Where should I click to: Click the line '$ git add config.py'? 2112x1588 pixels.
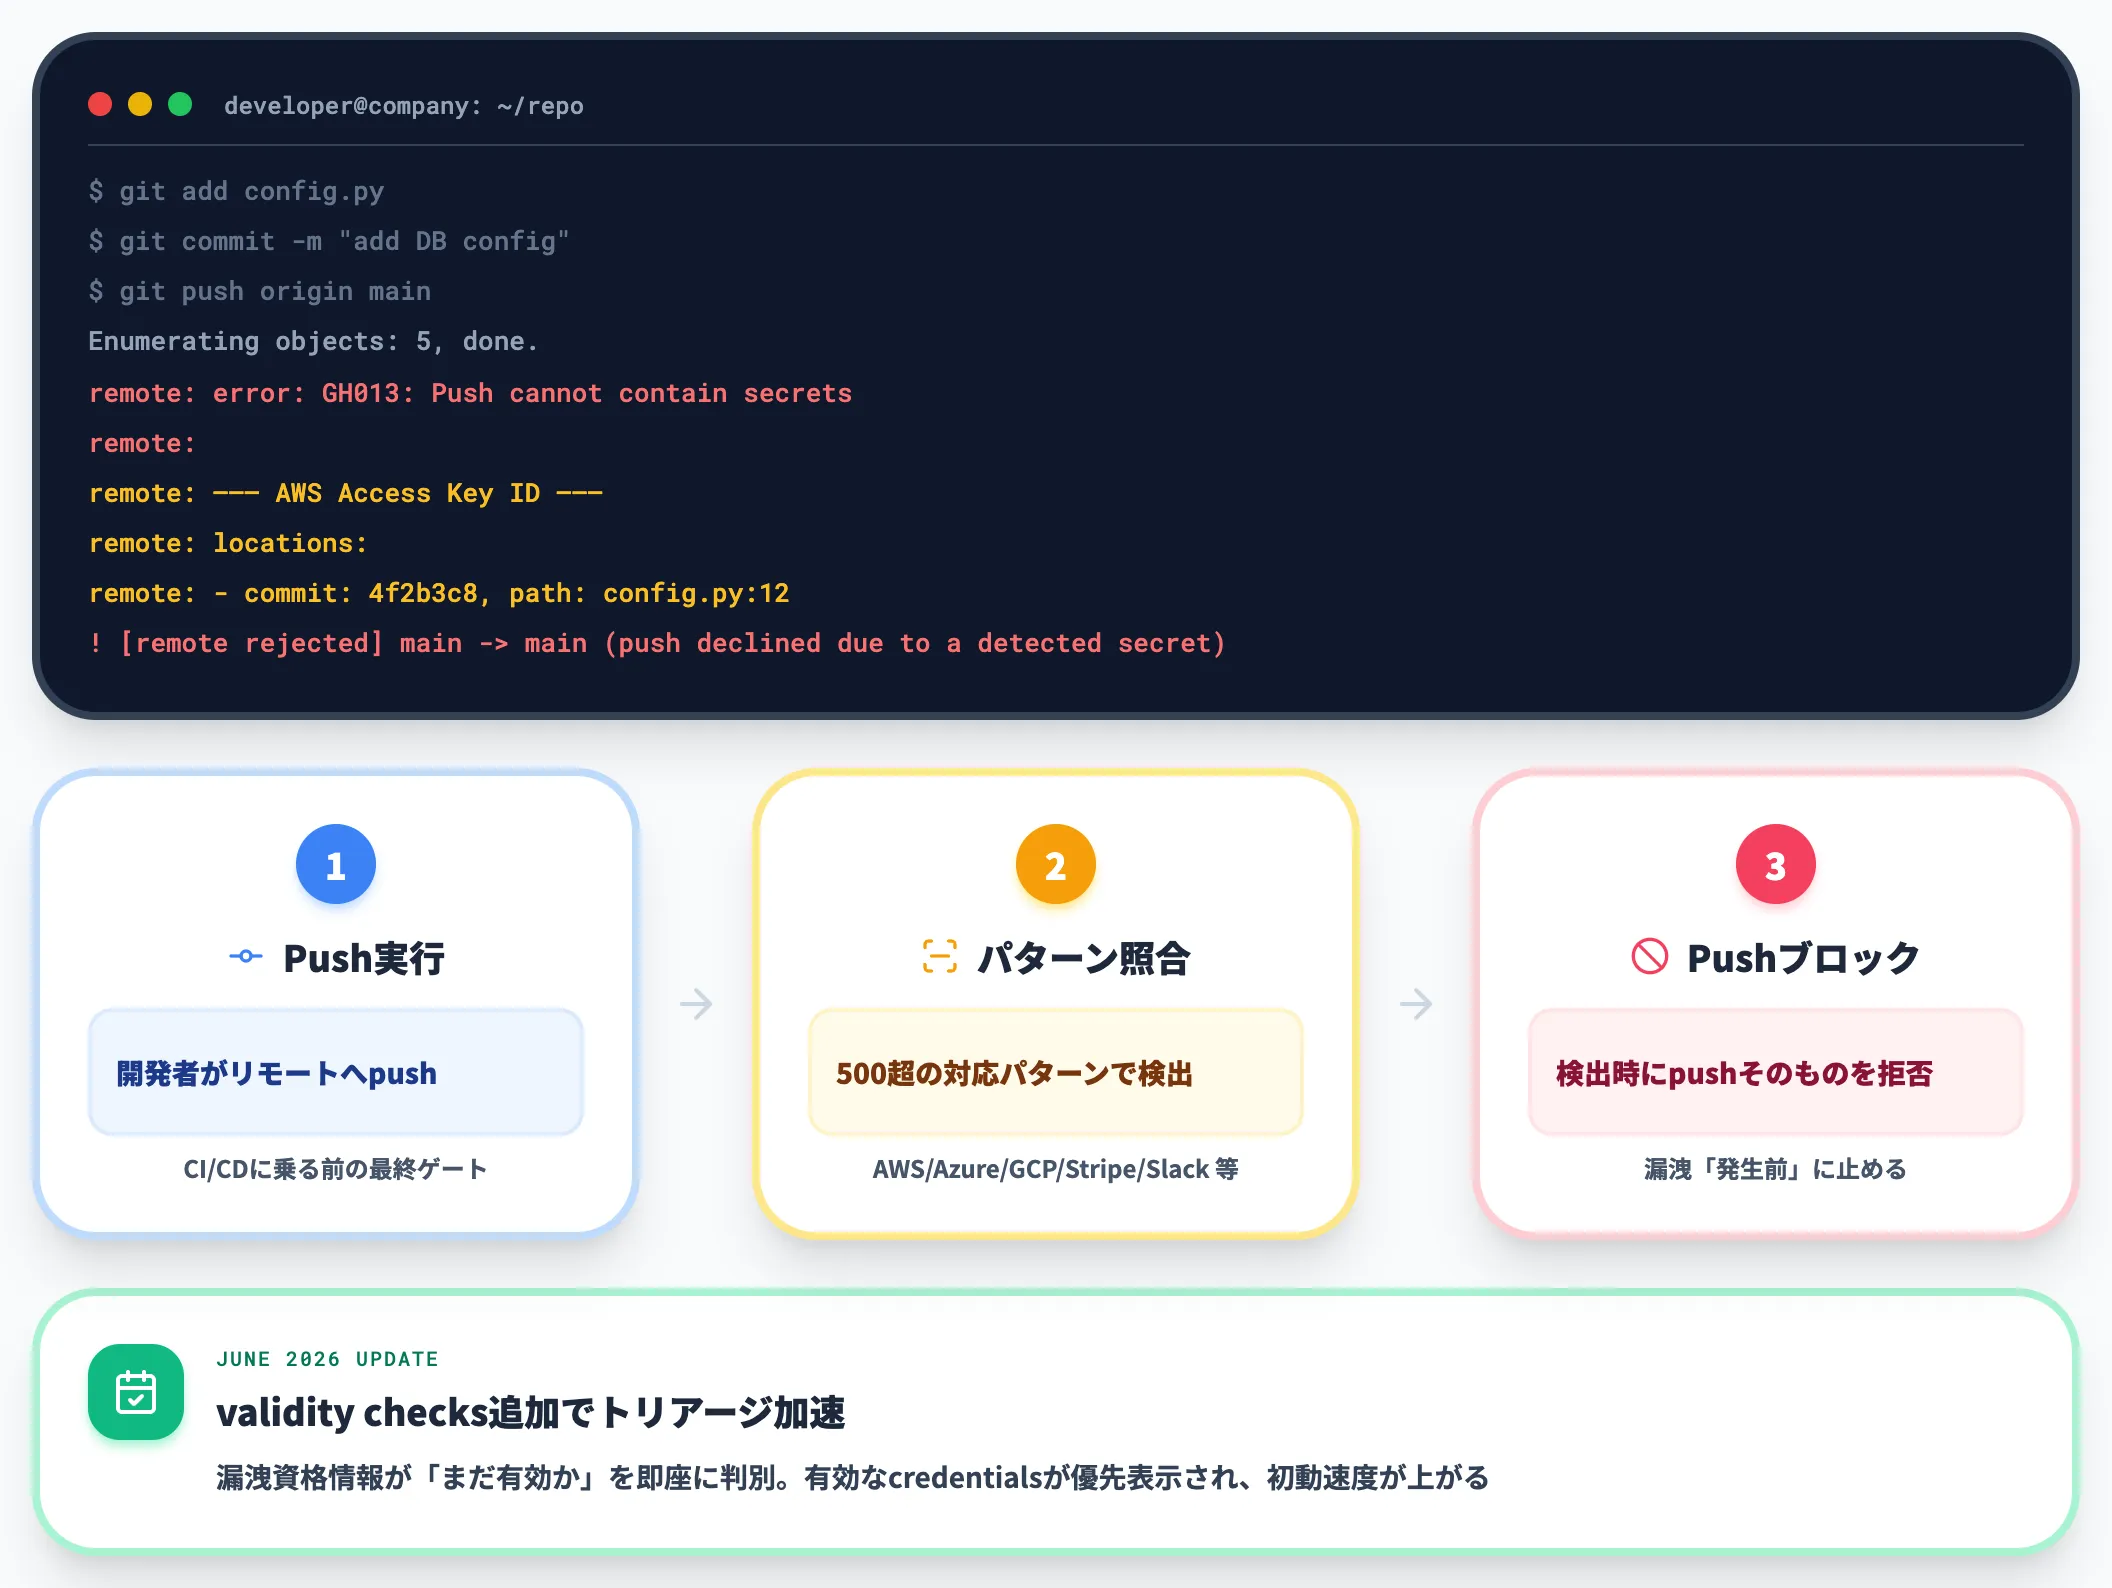click(x=236, y=191)
